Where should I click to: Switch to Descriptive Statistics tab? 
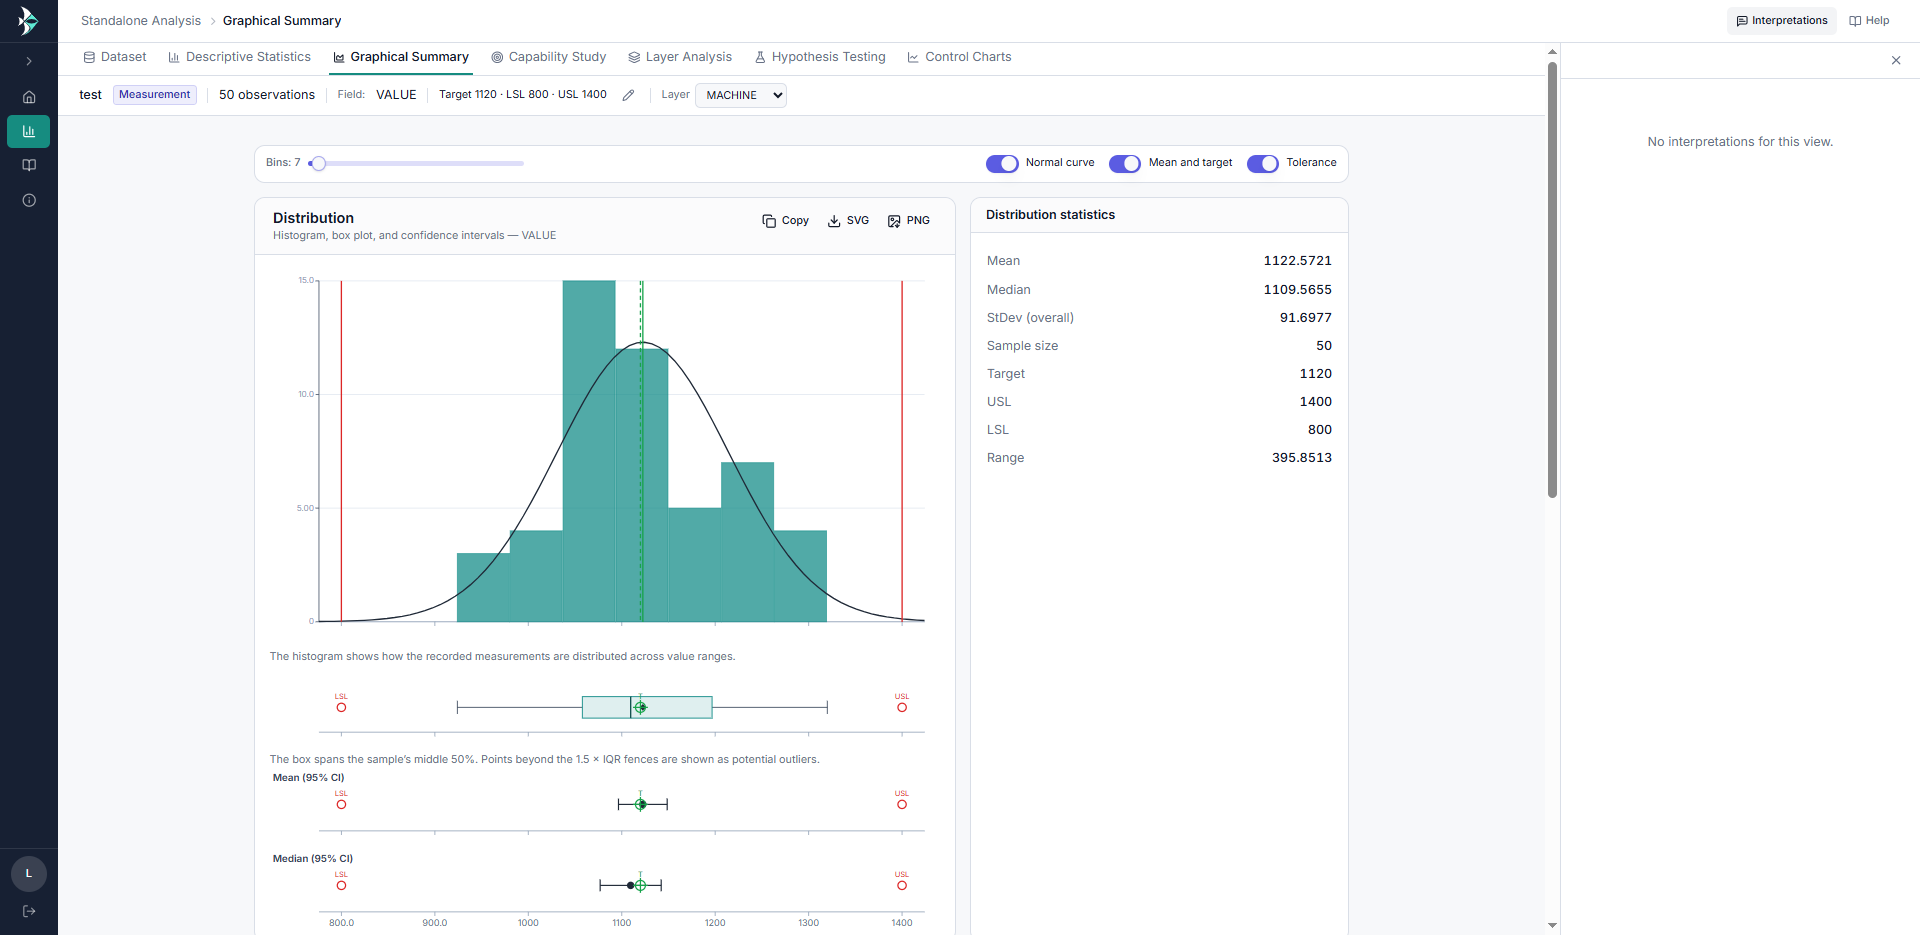pos(240,57)
